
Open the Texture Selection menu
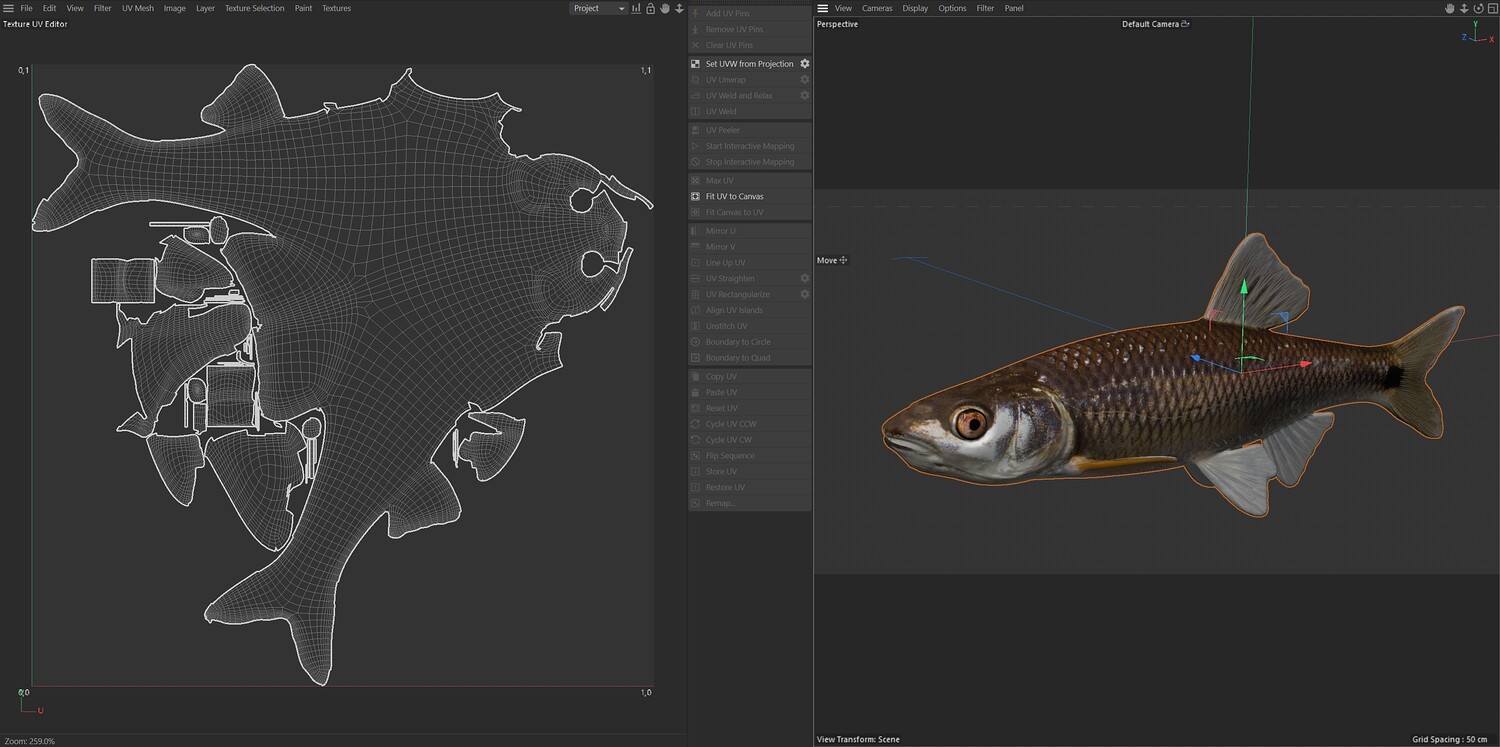[x=254, y=8]
